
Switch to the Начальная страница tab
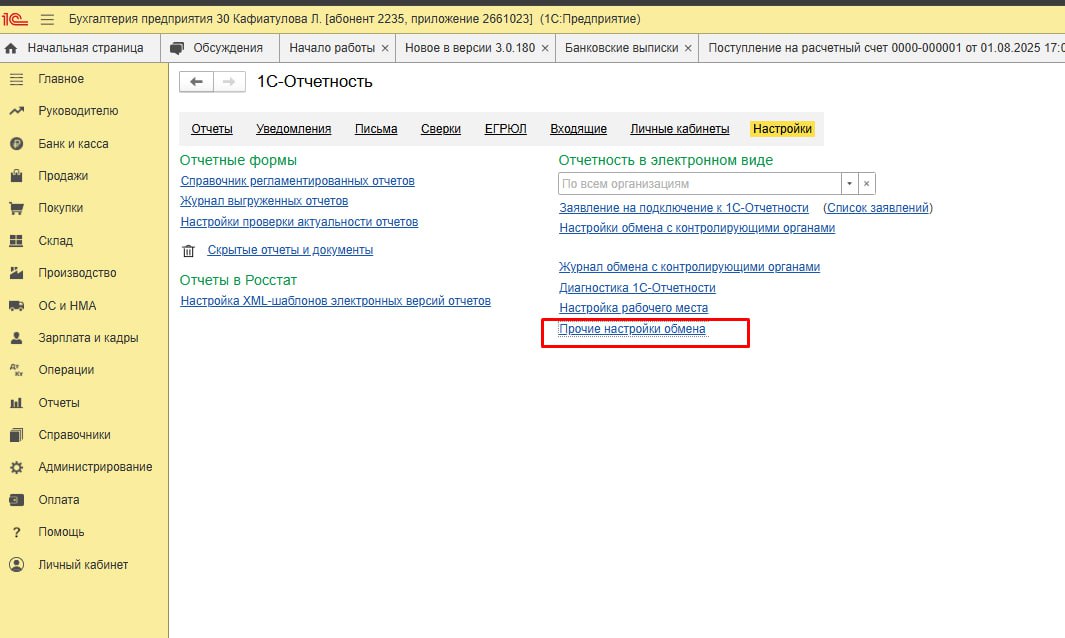pos(81,48)
